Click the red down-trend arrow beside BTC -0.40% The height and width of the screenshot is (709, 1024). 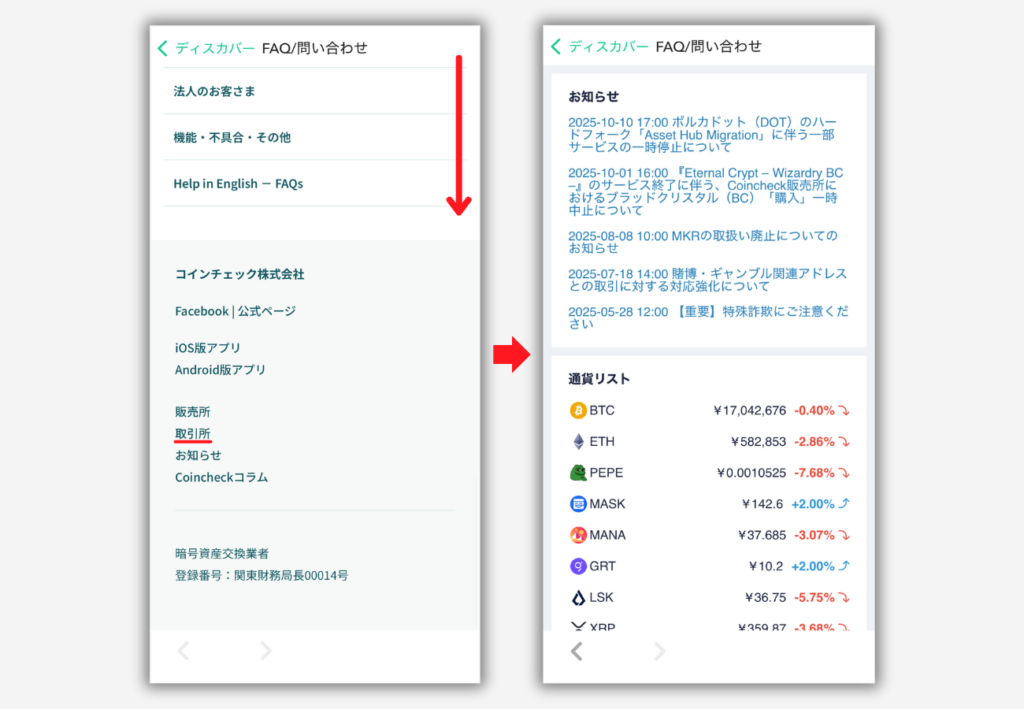point(844,410)
